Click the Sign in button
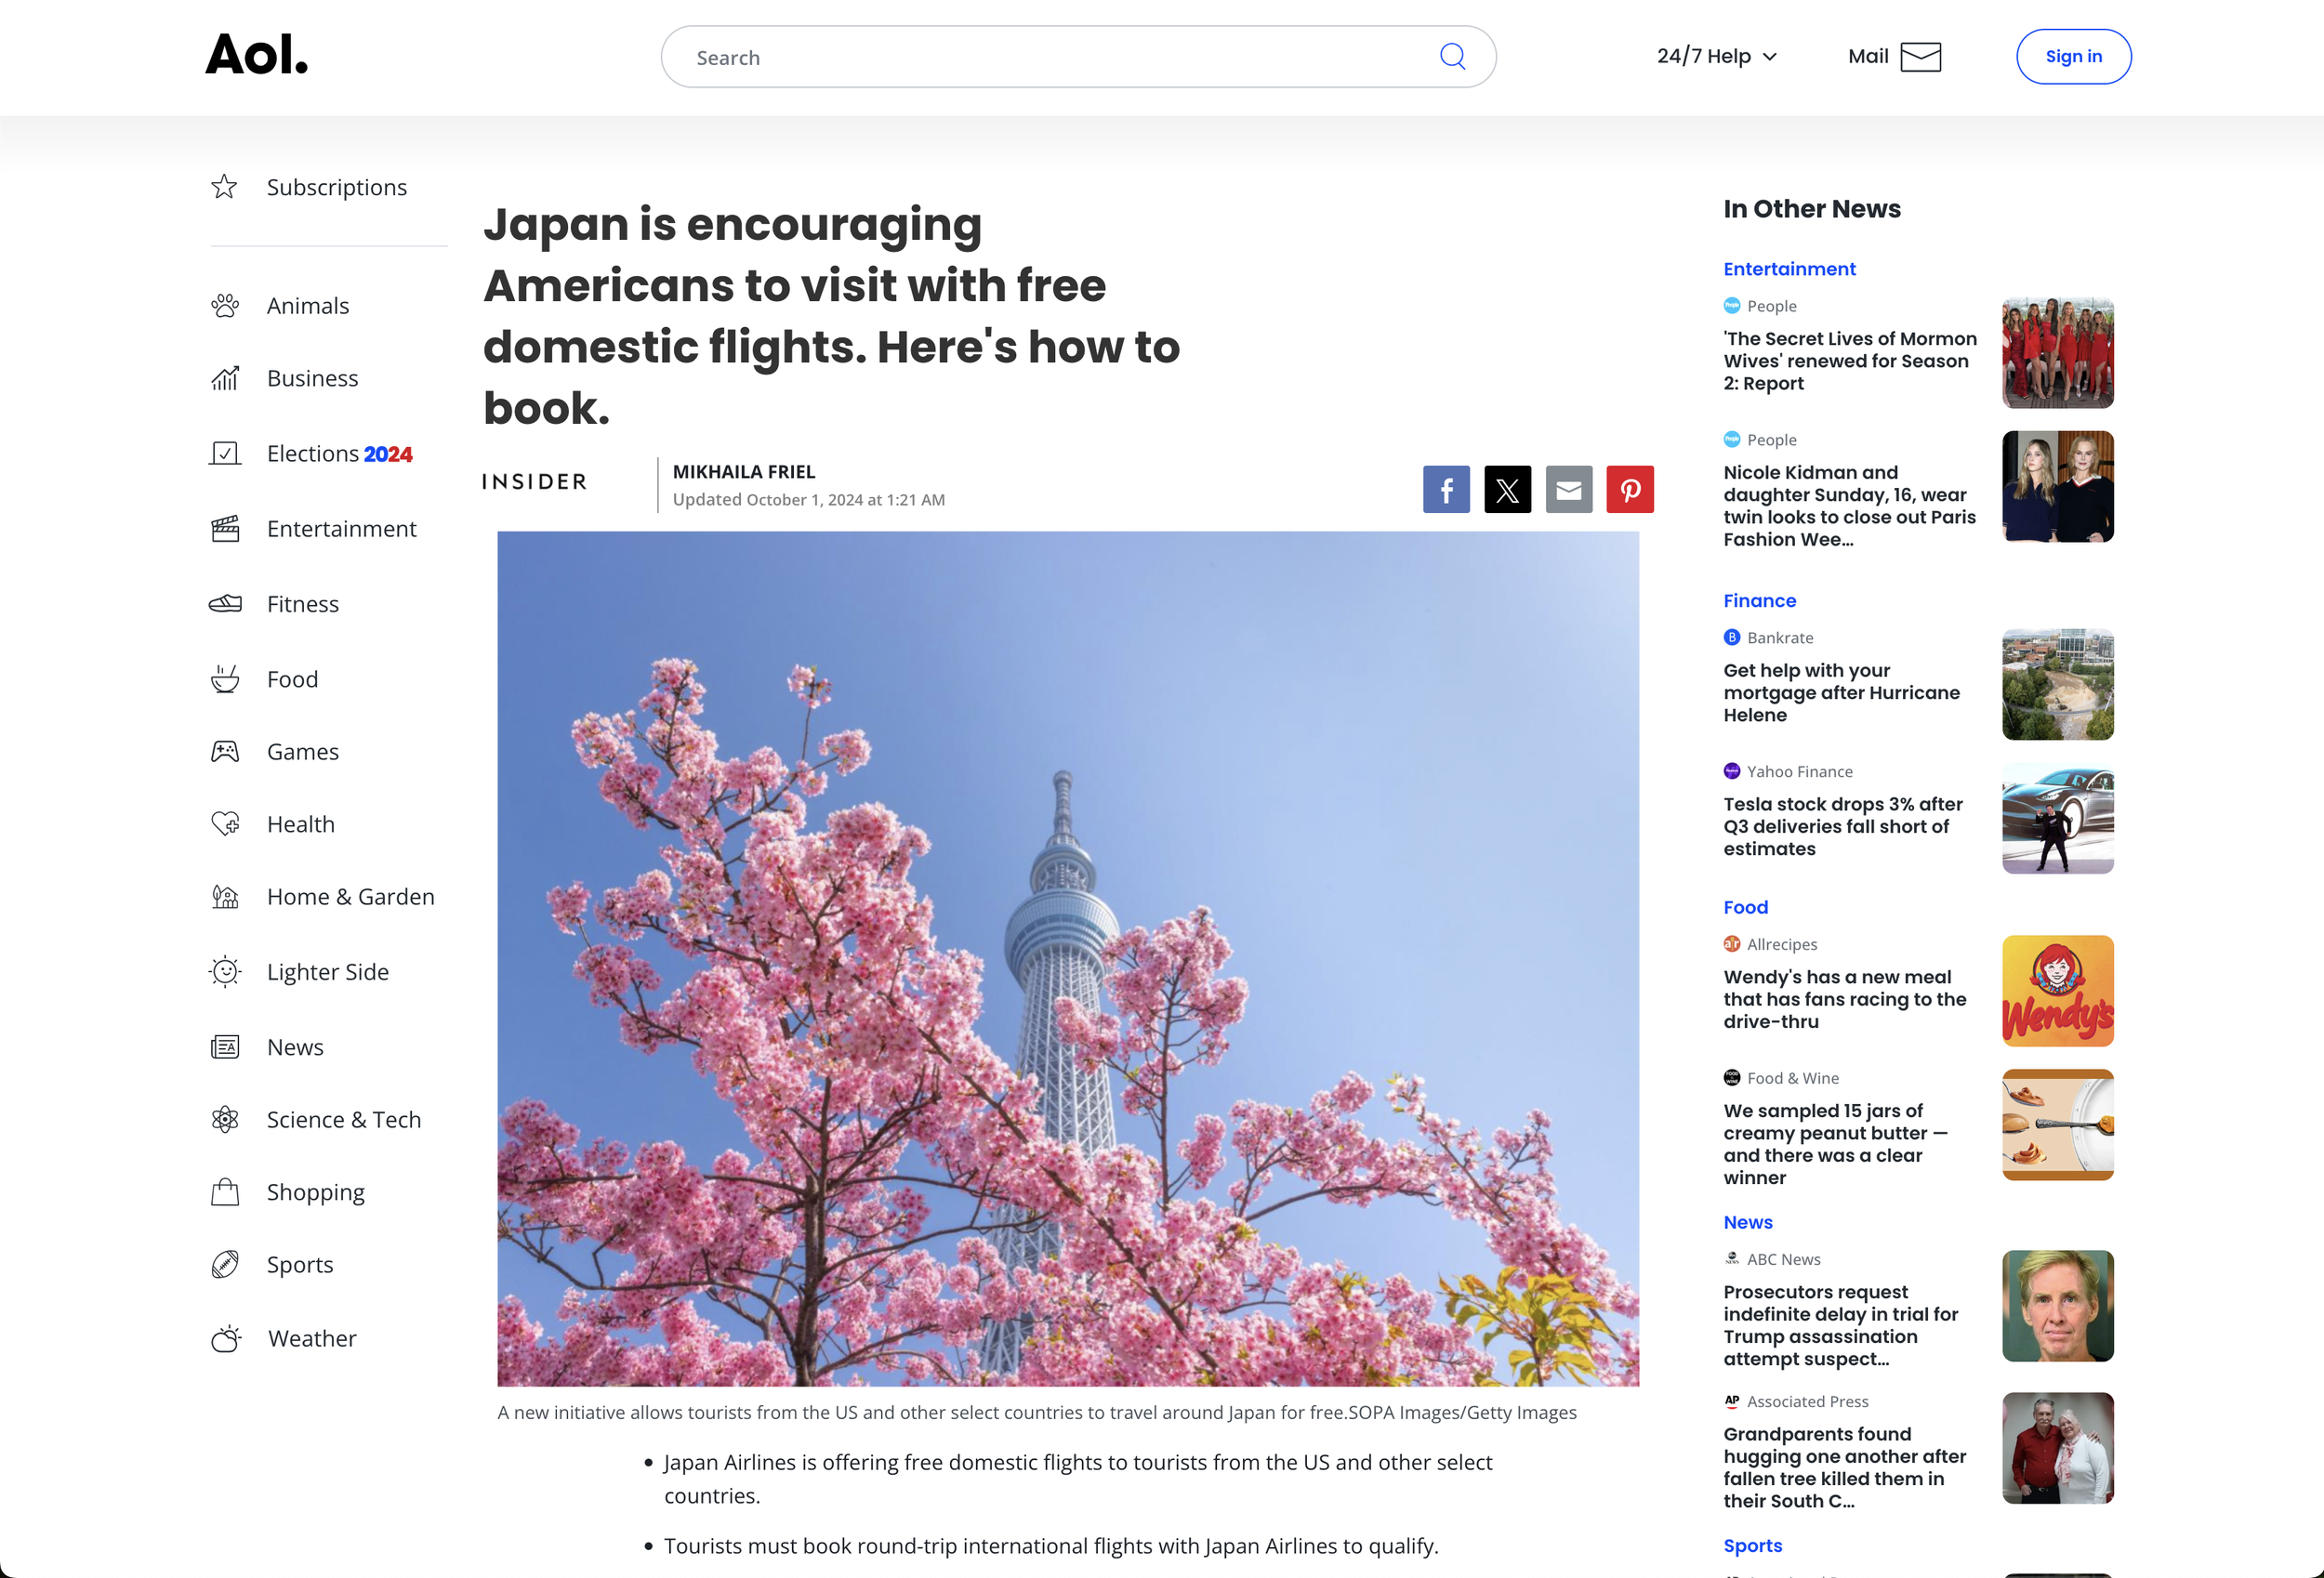The width and height of the screenshot is (2324, 1578). click(x=2073, y=57)
